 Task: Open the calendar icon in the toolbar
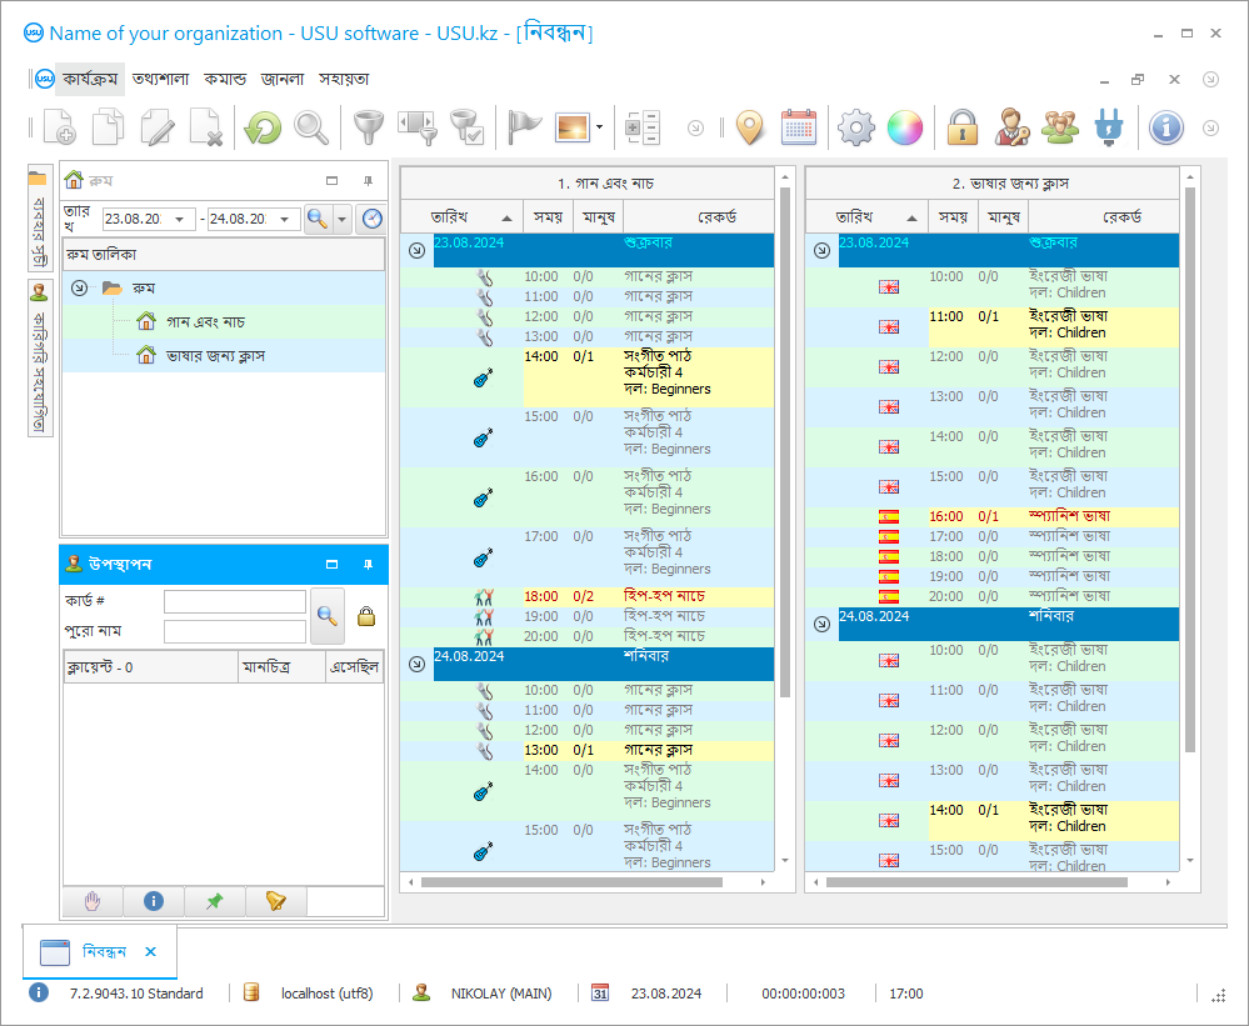pos(798,128)
